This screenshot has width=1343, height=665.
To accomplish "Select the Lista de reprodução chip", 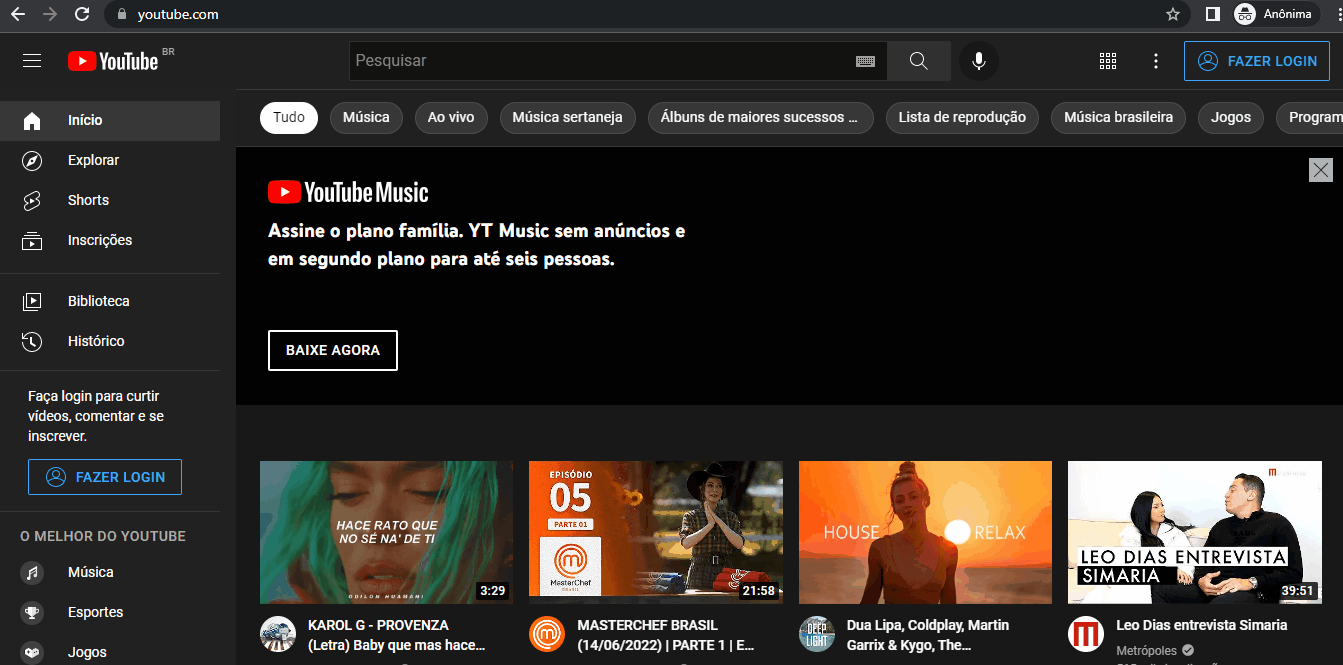I will [962, 117].
